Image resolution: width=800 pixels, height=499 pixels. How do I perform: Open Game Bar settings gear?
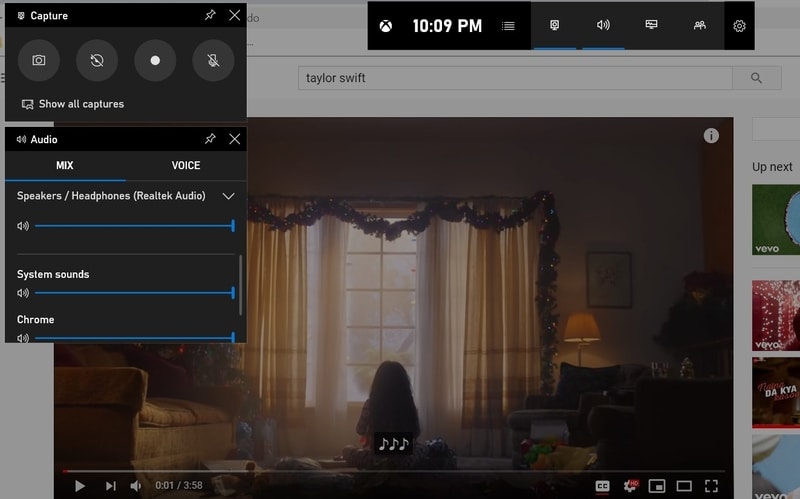pos(739,26)
